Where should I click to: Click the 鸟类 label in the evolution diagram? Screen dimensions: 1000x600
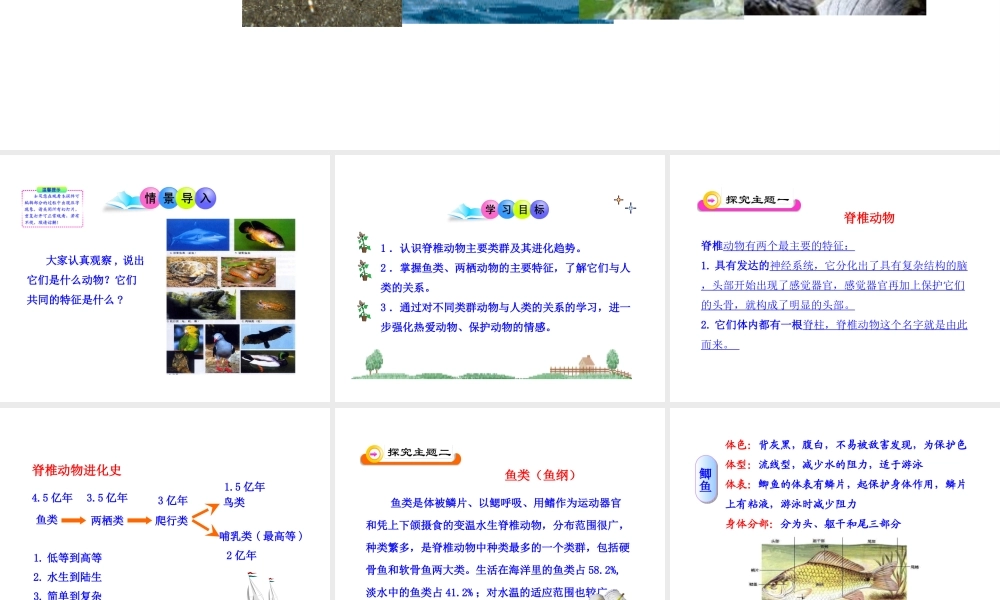click(x=235, y=502)
